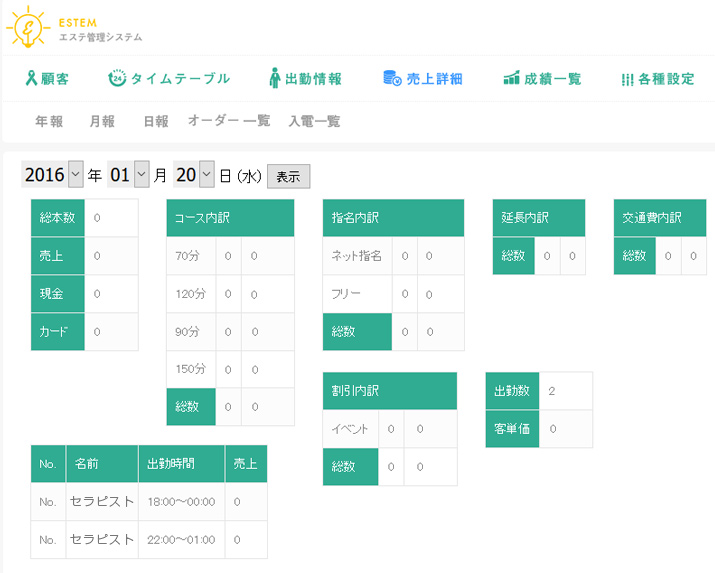715x573 pixels.
Task: Open the オーダー一覧 tab
Action: pyautogui.click(x=229, y=121)
